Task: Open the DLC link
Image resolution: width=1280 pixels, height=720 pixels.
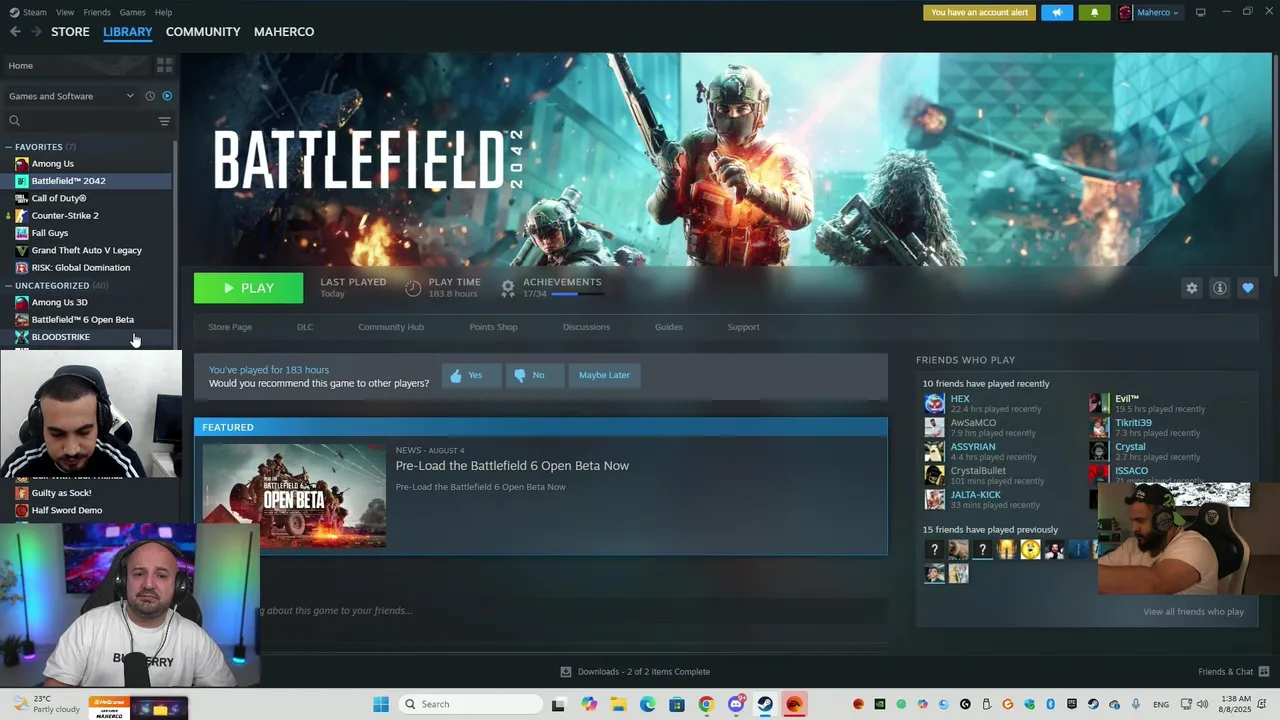Action: 305,327
